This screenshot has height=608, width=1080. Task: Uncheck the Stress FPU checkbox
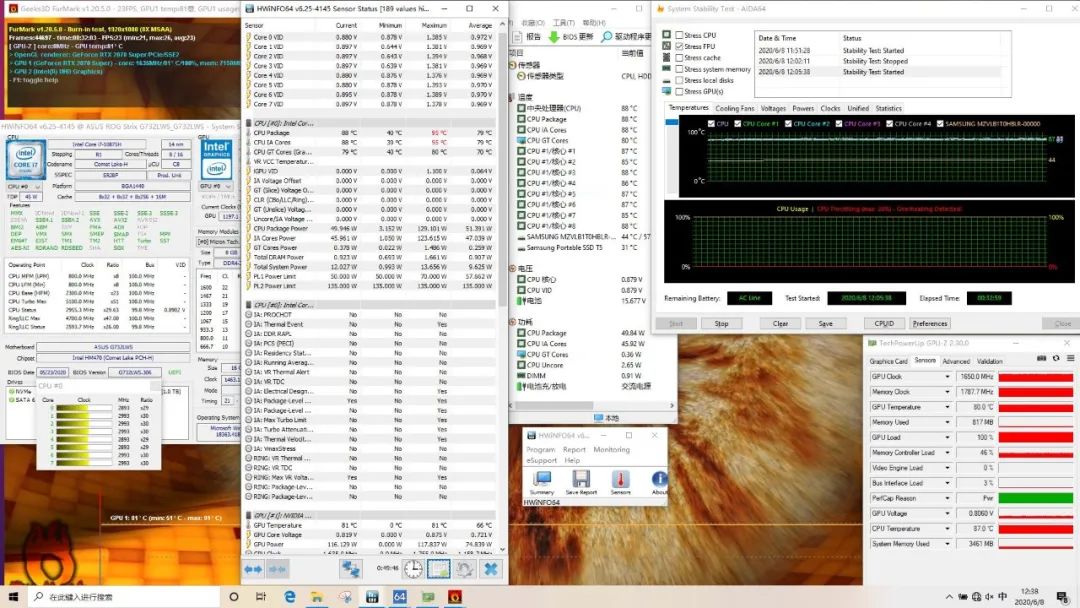click(x=679, y=47)
